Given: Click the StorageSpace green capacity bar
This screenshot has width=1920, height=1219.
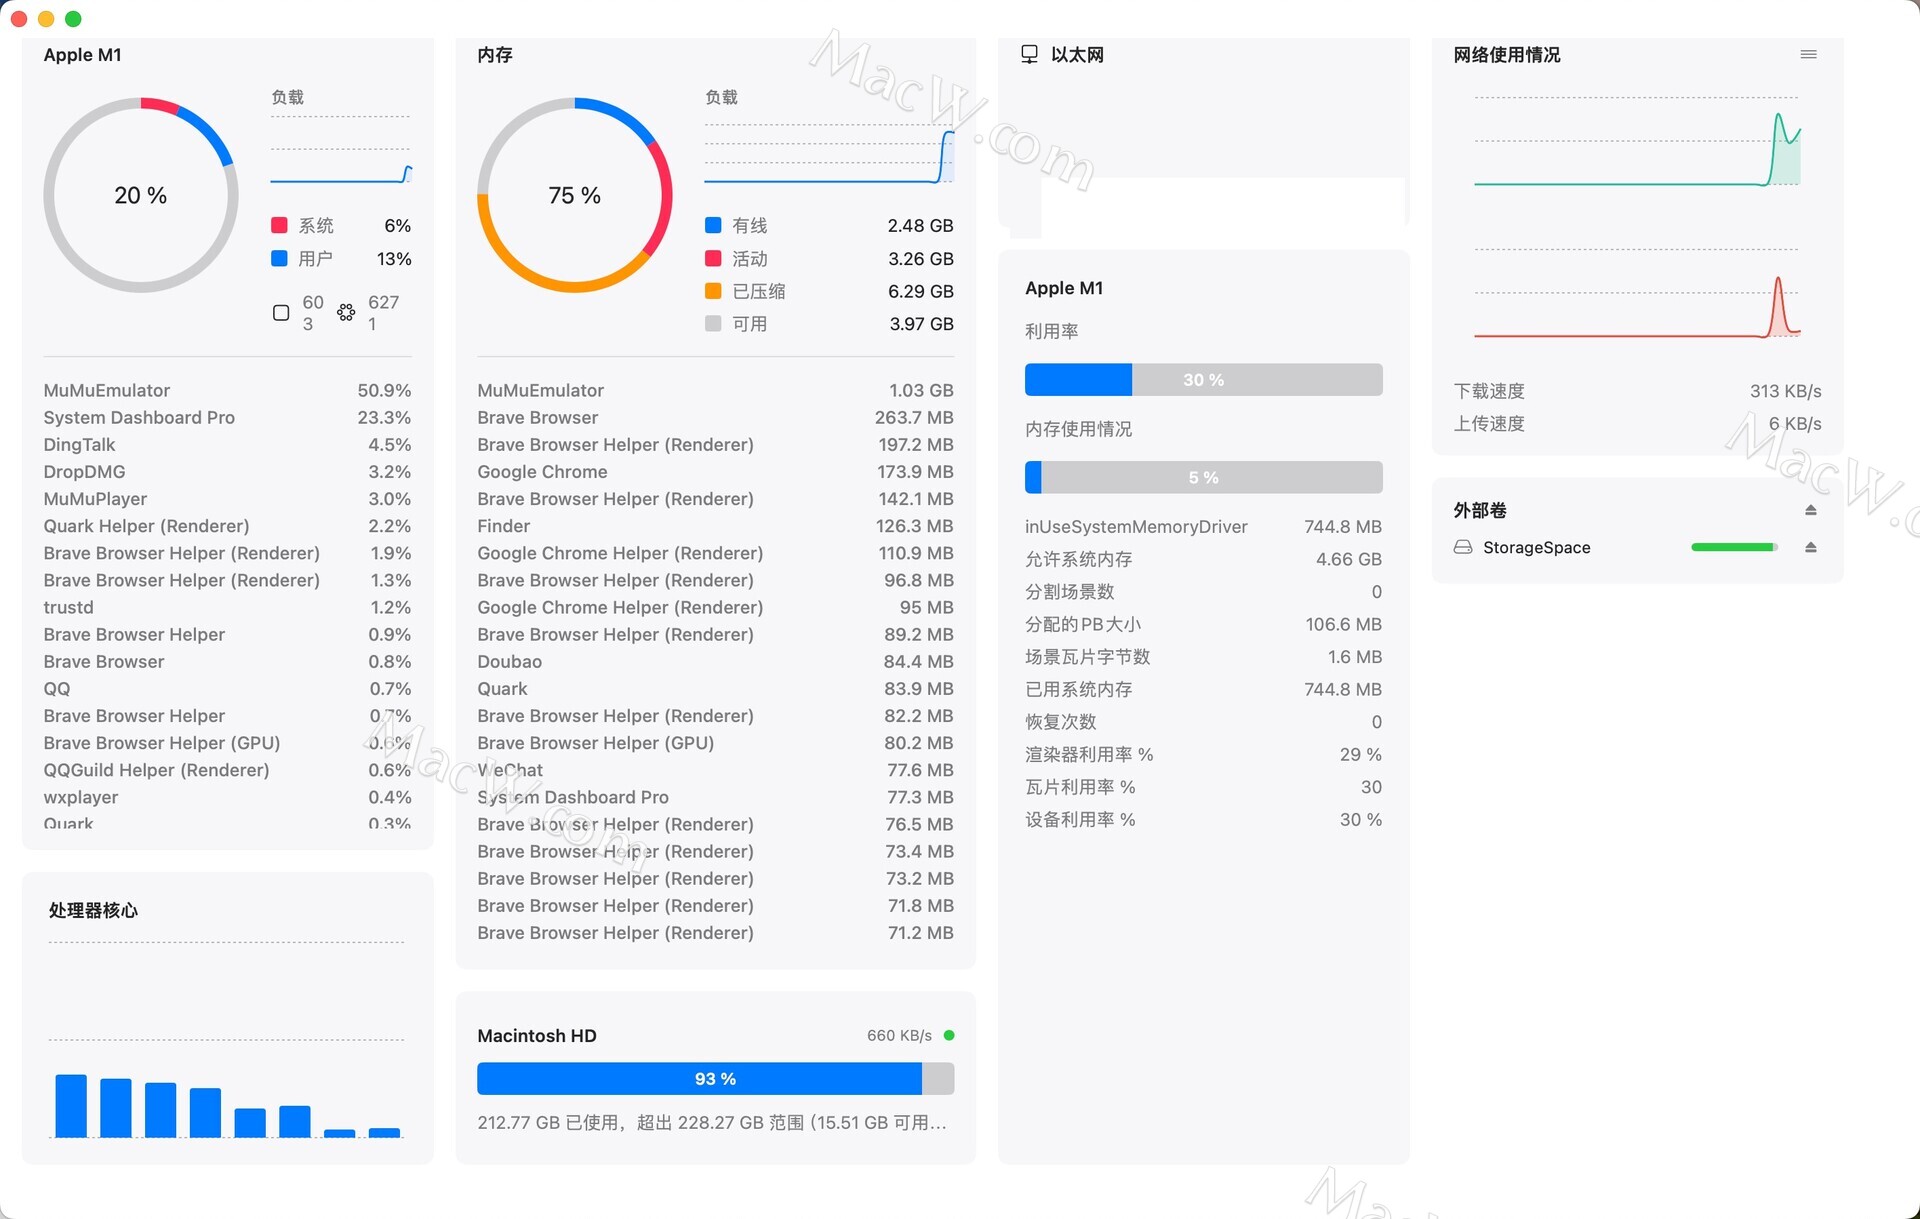Looking at the screenshot, I should click(1734, 547).
